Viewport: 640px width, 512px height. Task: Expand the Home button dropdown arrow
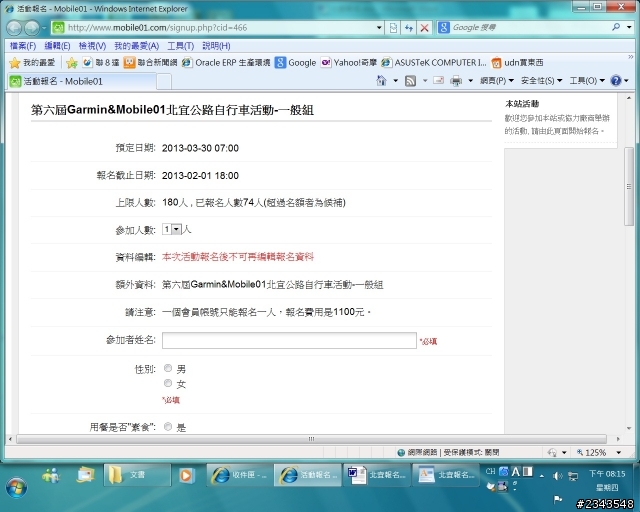coord(395,81)
